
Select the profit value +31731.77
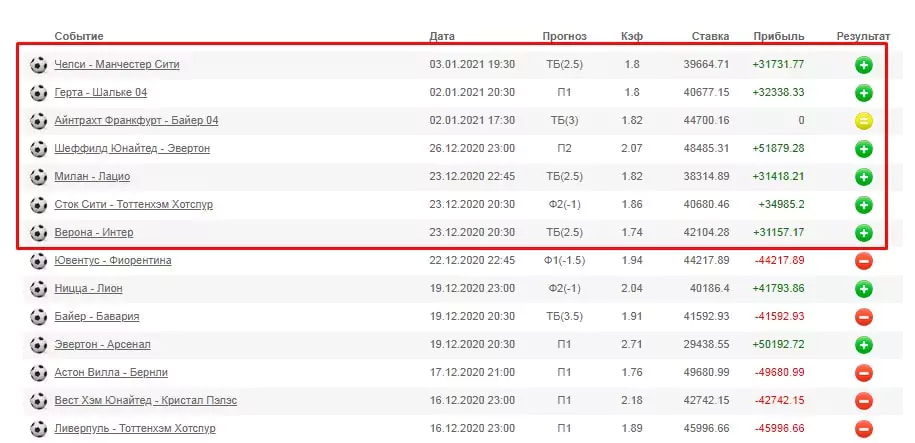778,64
